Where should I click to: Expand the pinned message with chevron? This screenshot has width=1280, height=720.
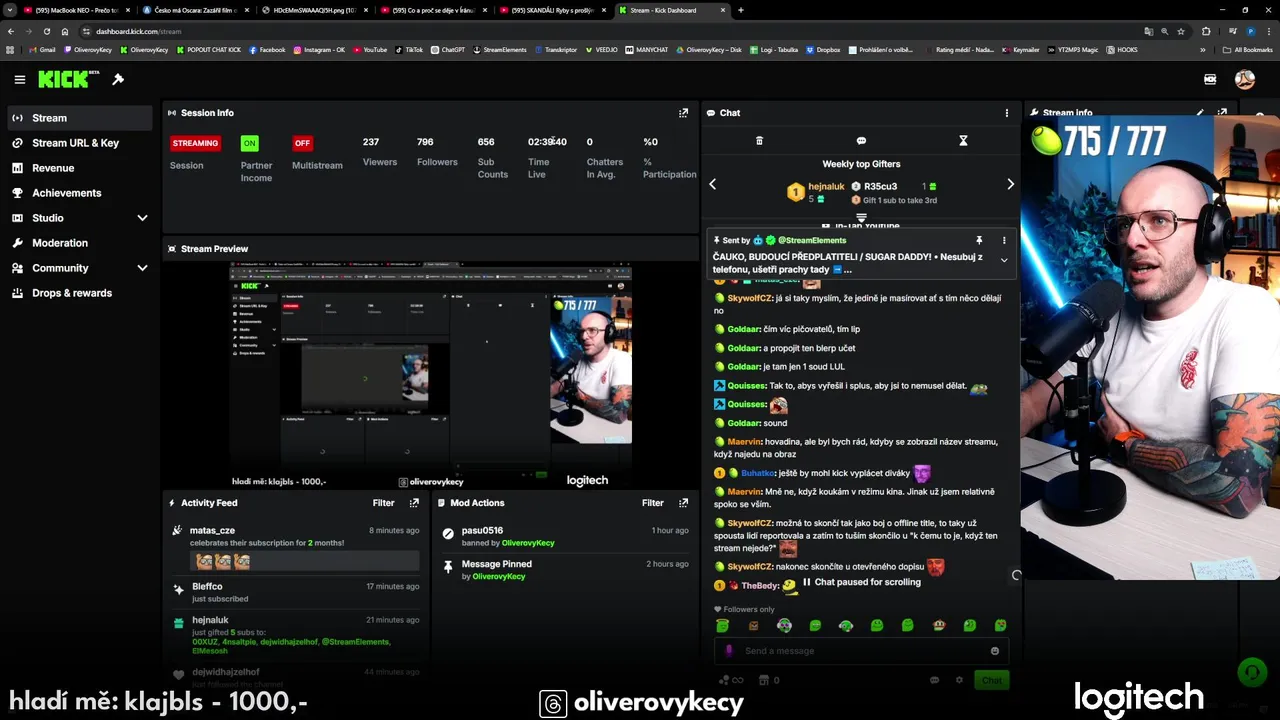1004,260
